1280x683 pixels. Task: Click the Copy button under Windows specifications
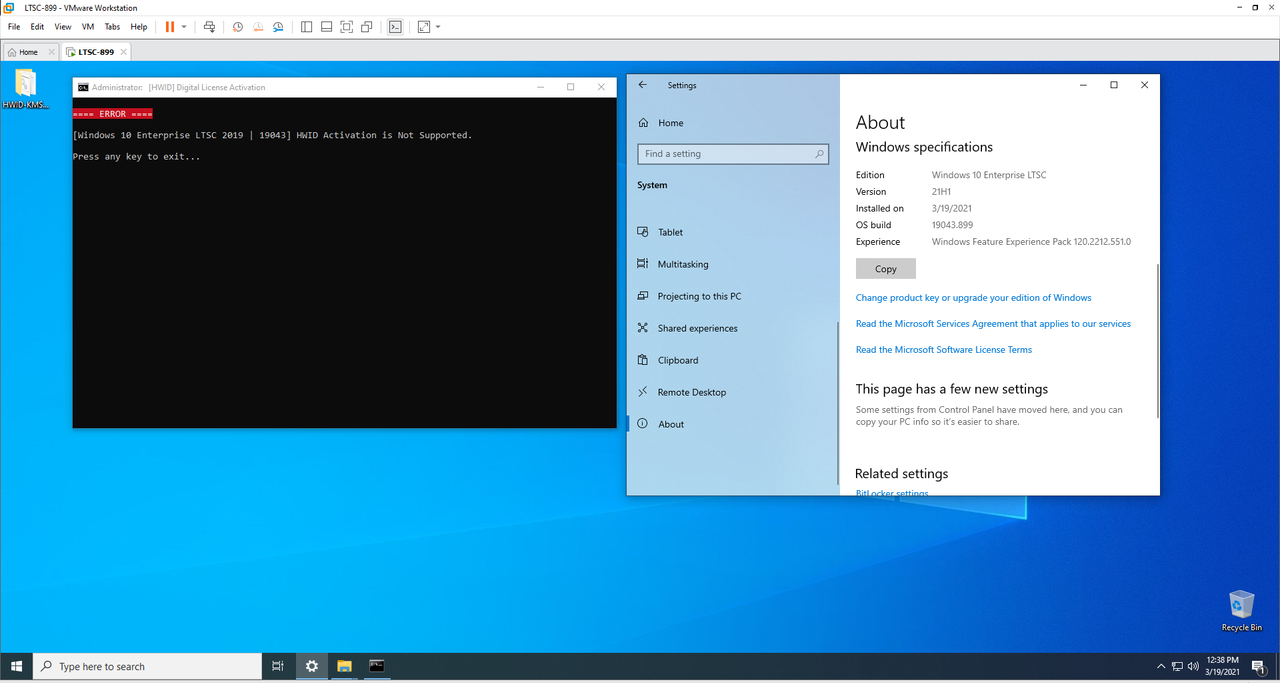[886, 269]
